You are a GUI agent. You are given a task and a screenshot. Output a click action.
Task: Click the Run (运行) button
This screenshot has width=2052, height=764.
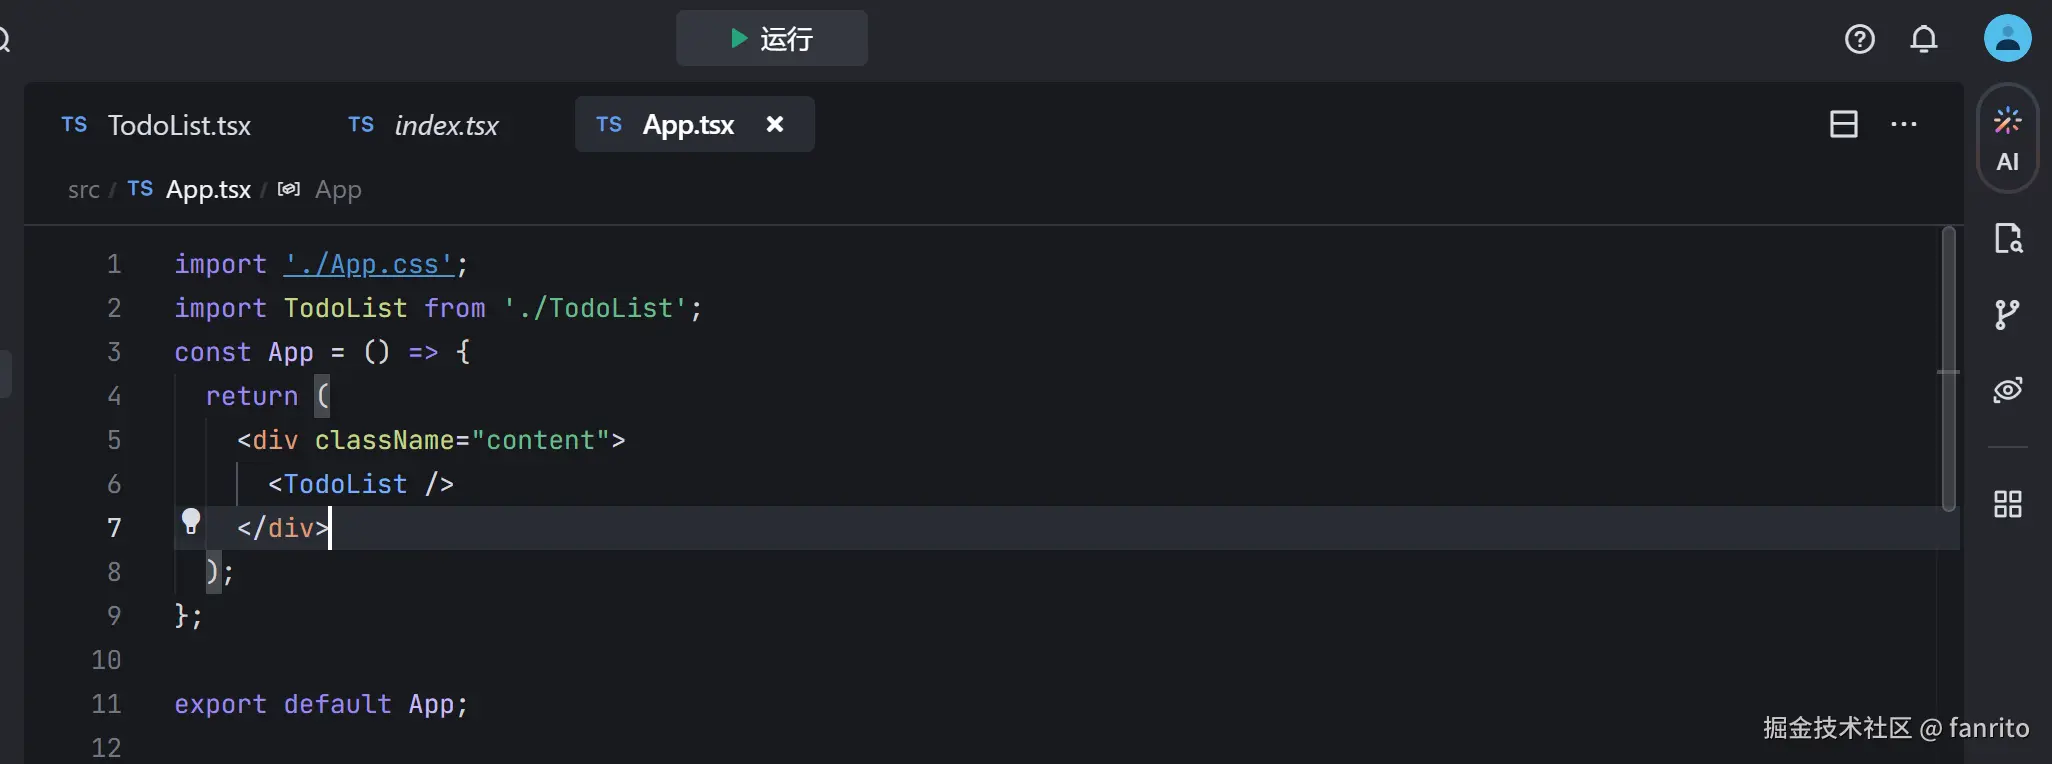771,39
